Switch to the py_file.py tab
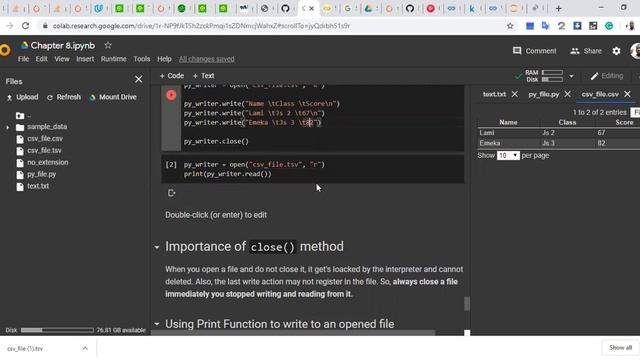 [x=543, y=94]
